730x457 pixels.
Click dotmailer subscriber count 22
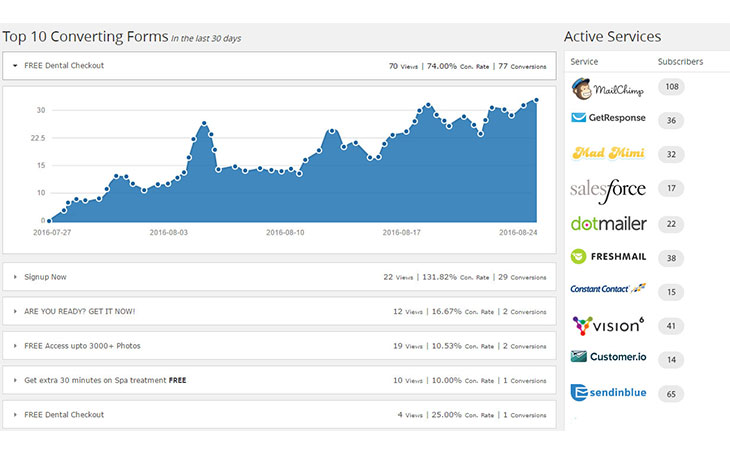[x=671, y=224]
